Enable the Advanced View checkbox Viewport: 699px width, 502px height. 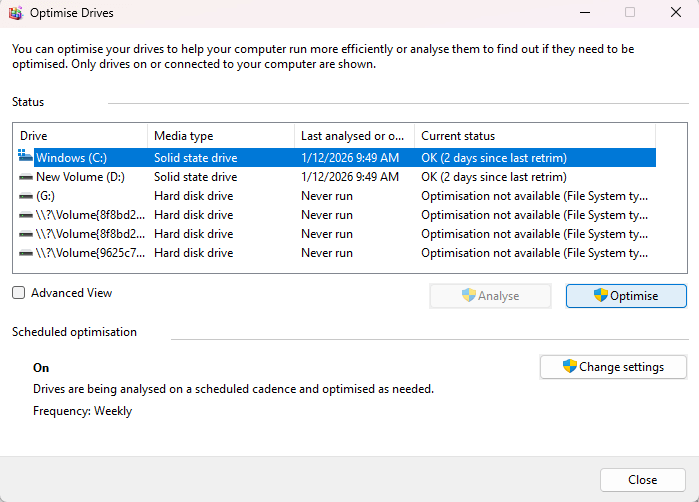(19, 293)
